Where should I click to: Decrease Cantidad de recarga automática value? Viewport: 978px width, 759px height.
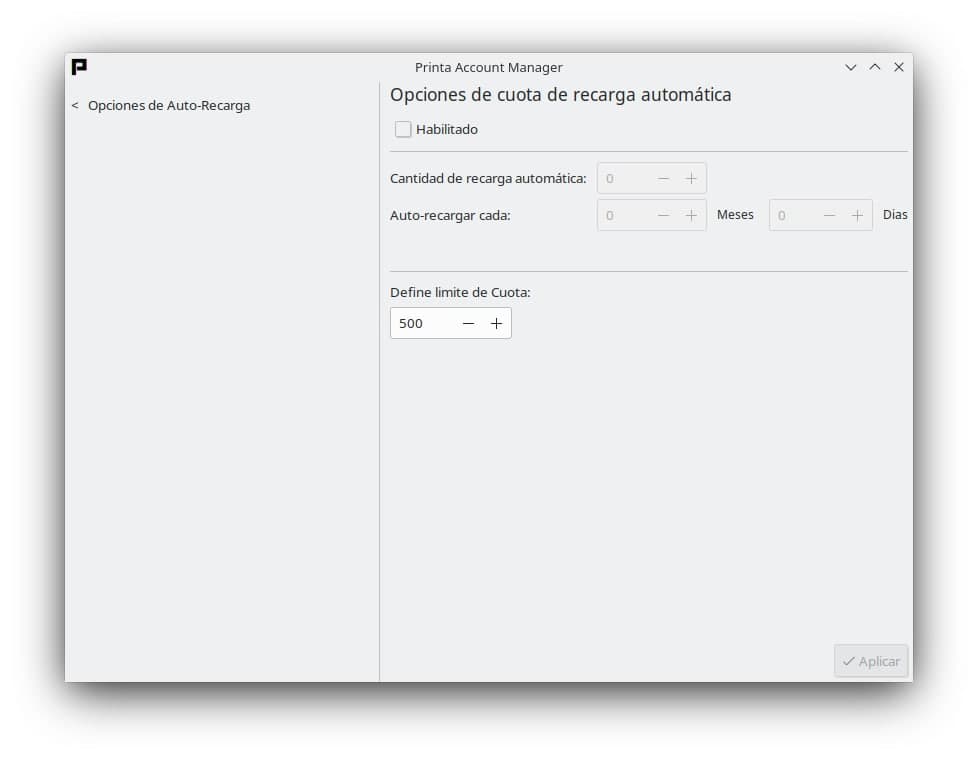[x=663, y=178]
